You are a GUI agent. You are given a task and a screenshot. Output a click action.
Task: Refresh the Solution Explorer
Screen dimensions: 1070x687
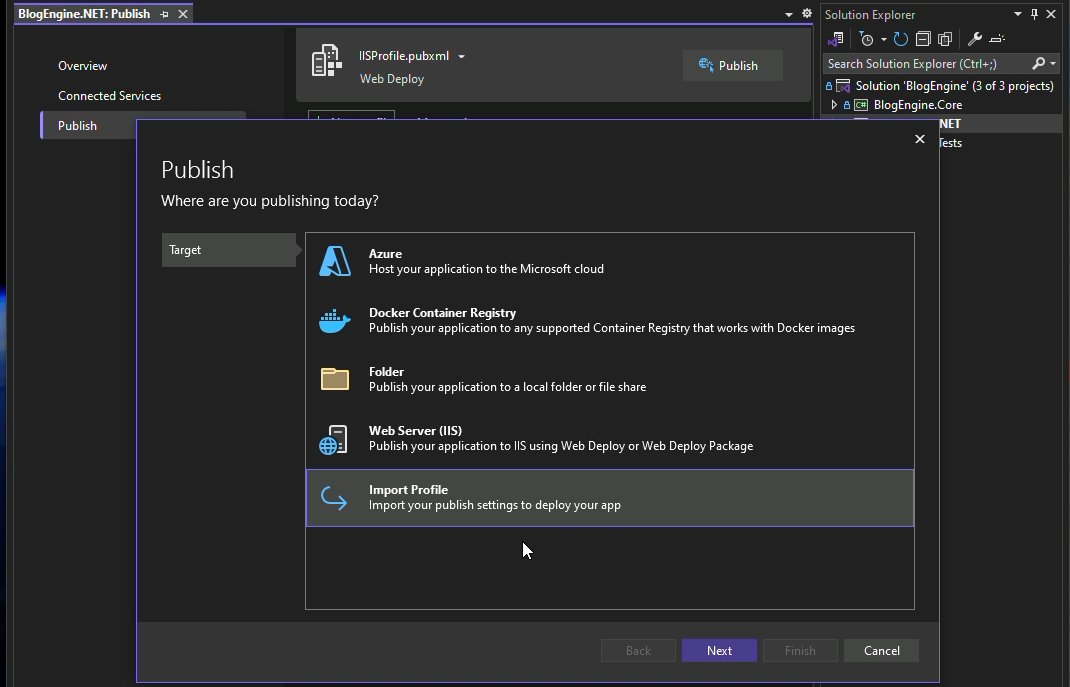[901, 39]
